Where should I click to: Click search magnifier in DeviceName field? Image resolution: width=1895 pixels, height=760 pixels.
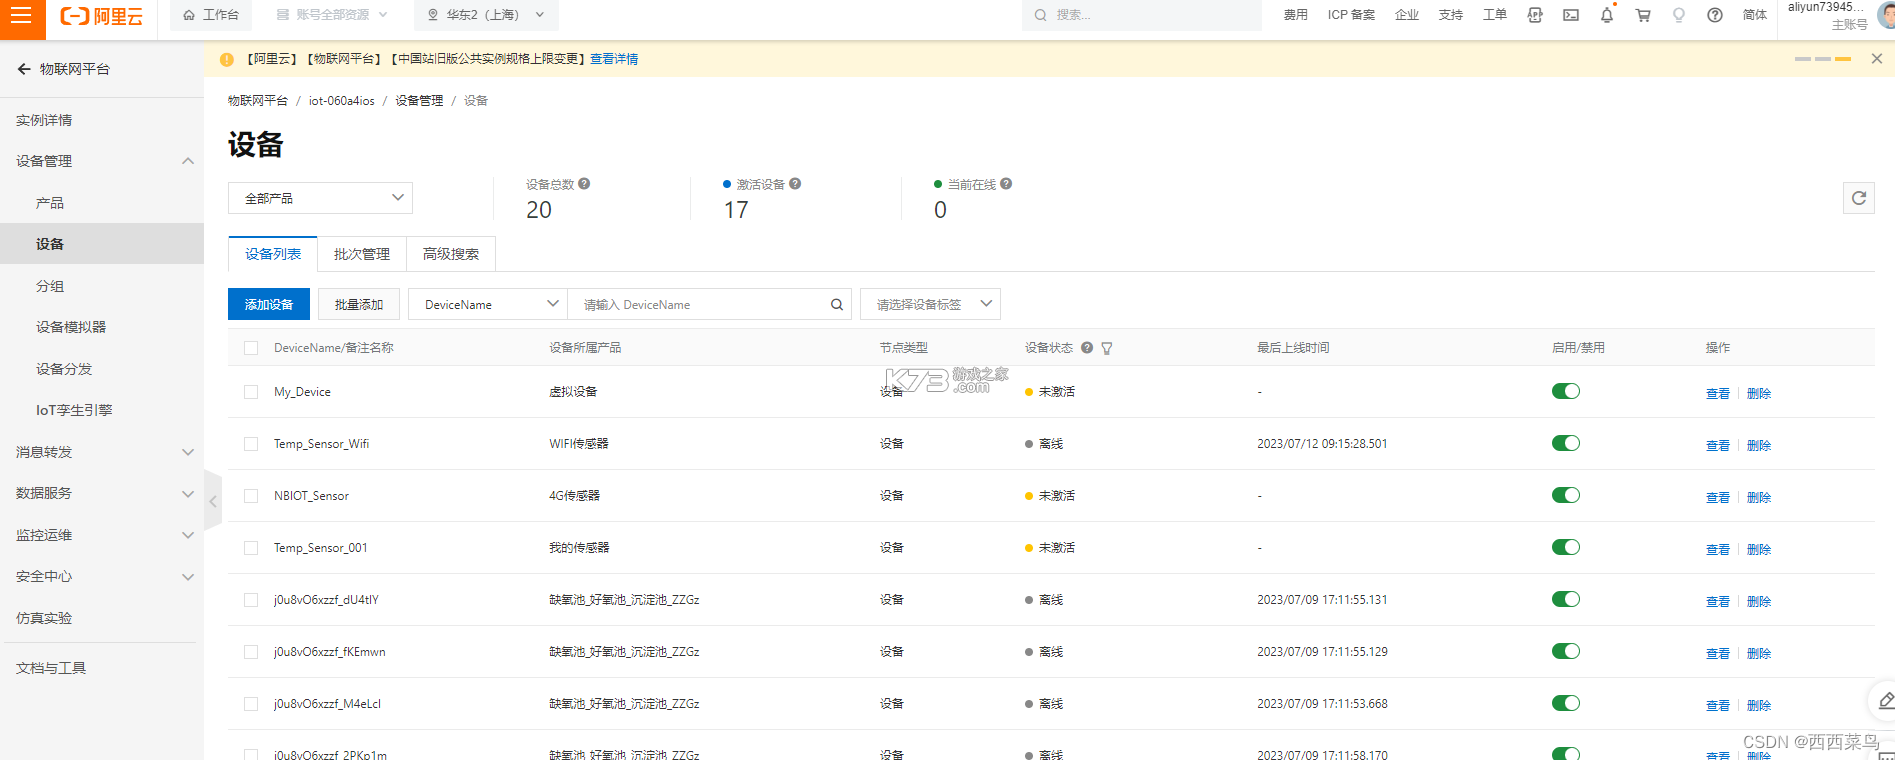(837, 305)
